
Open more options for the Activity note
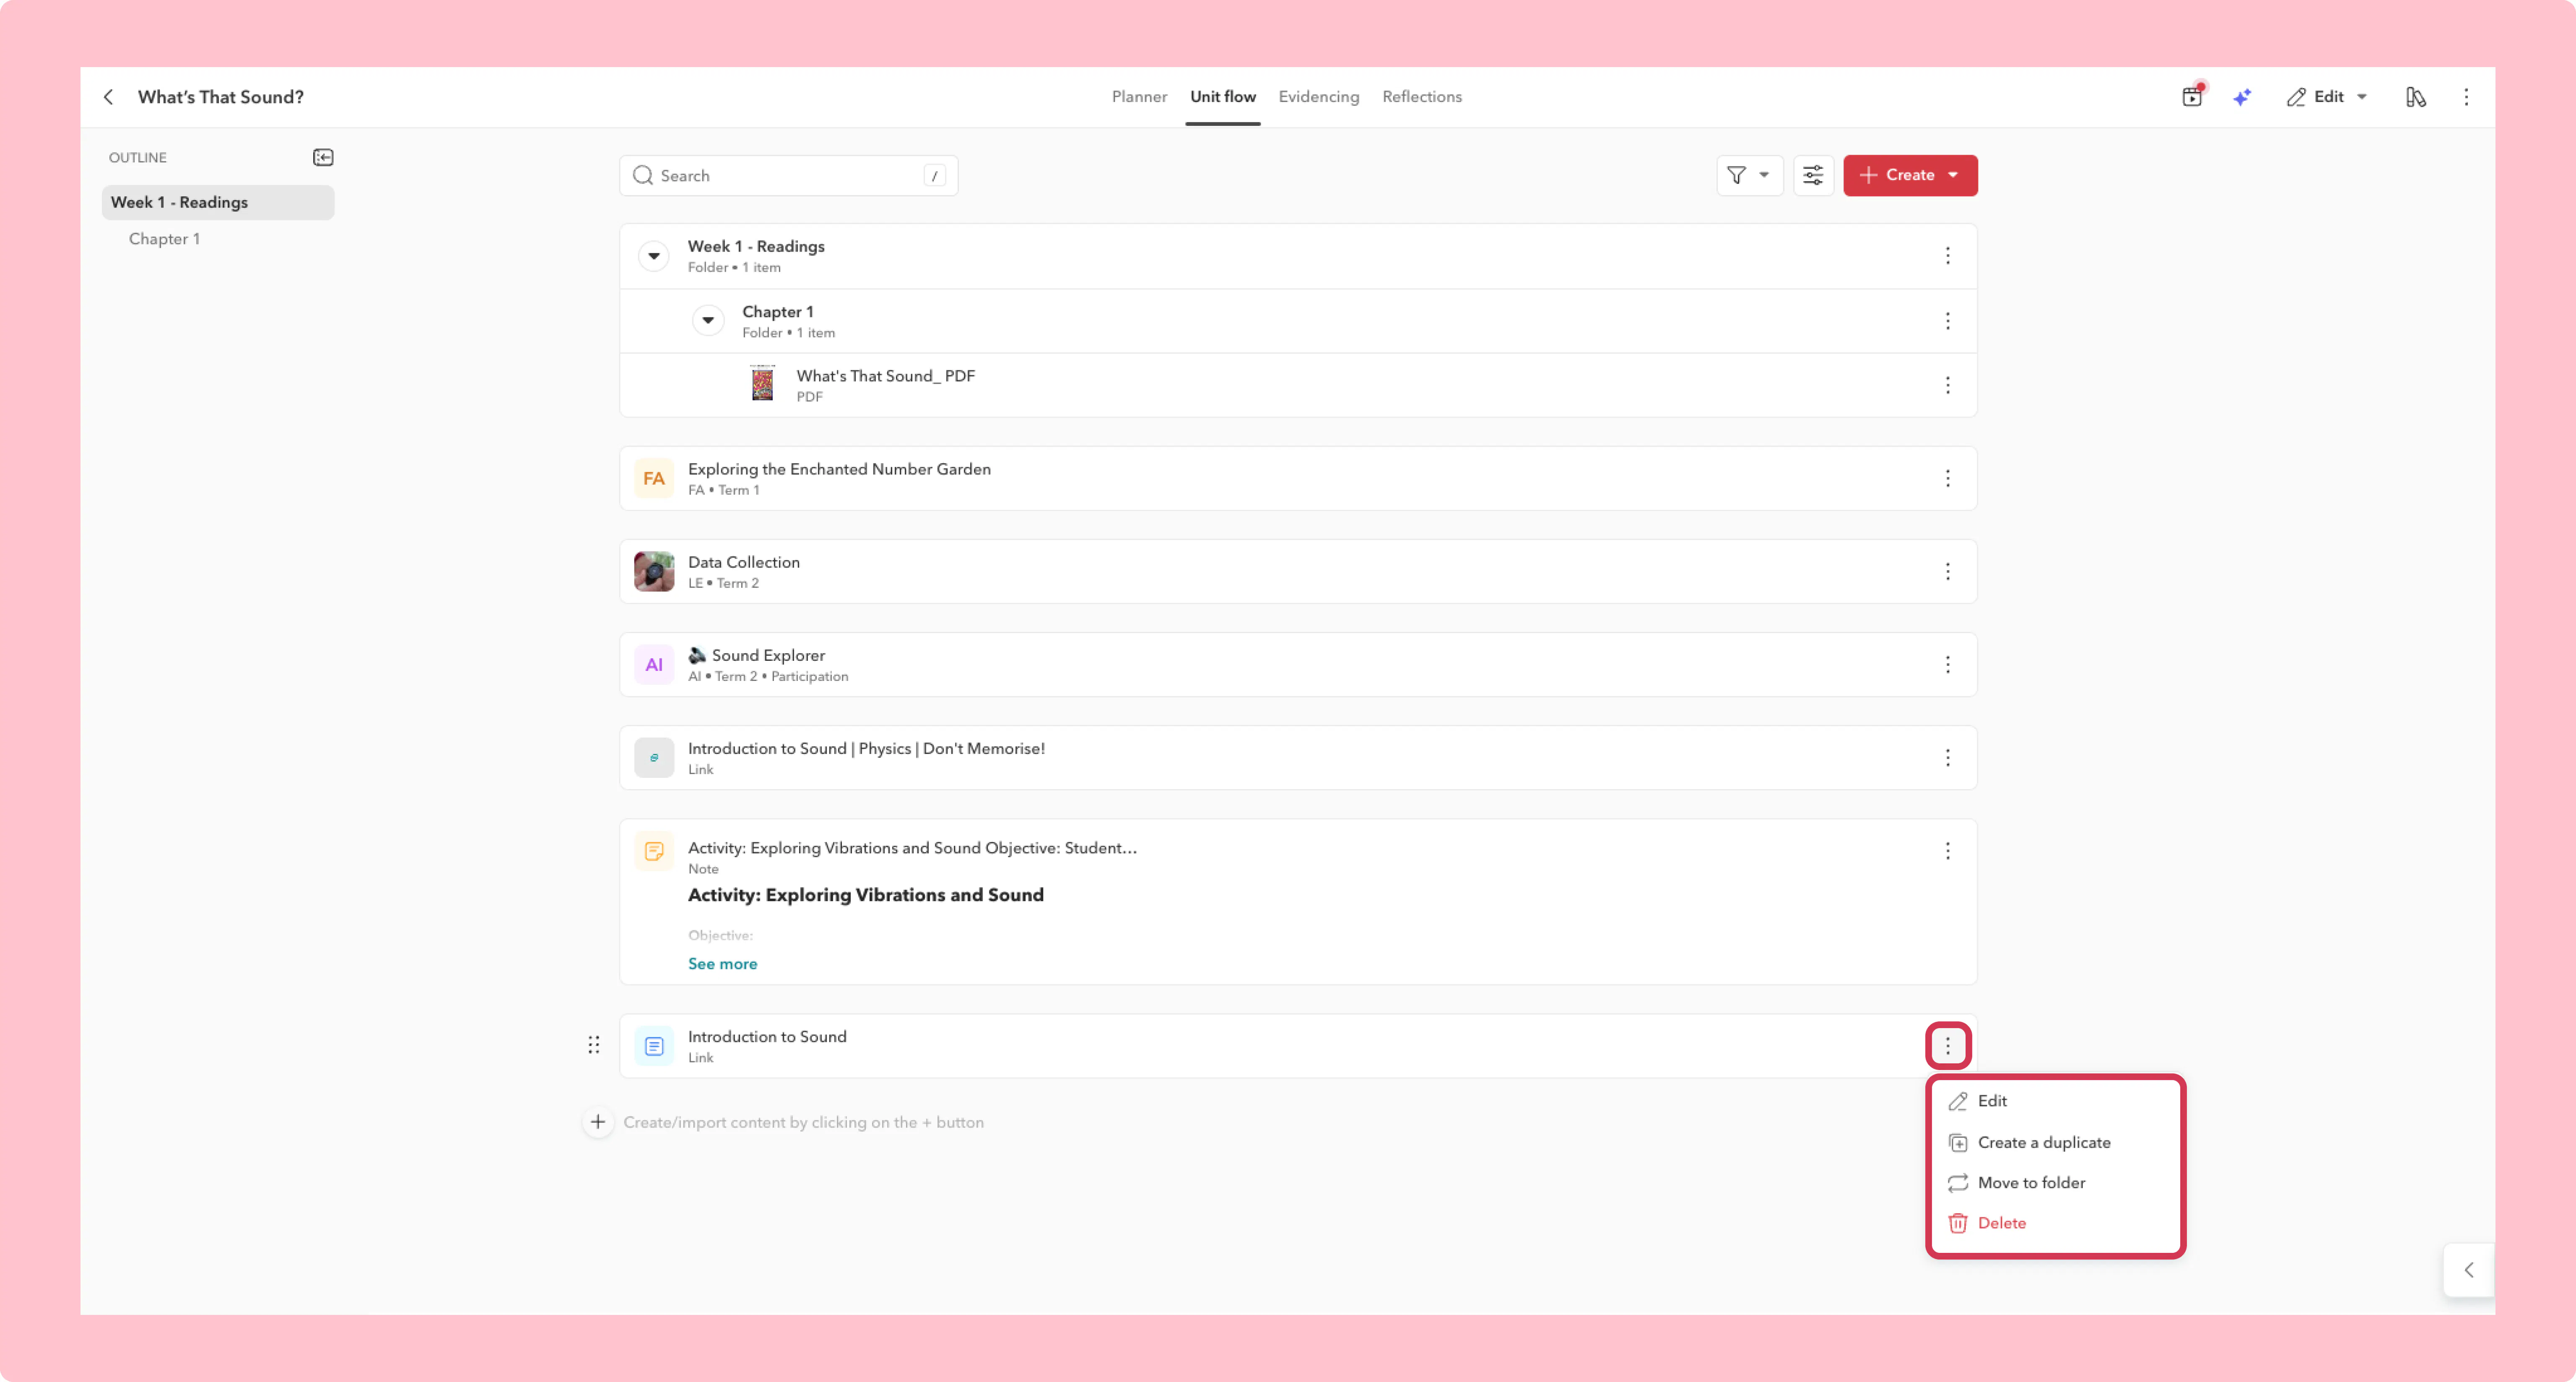tap(1947, 851)
